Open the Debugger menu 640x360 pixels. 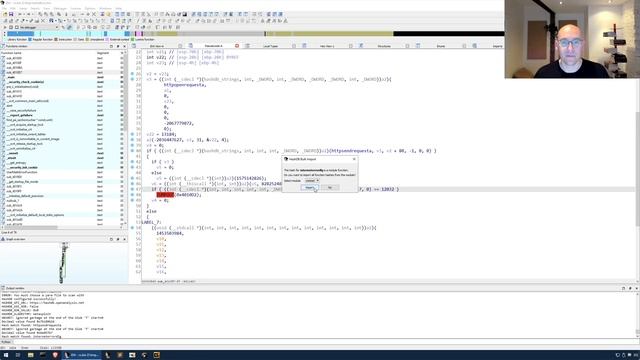(x=60, y=8)
